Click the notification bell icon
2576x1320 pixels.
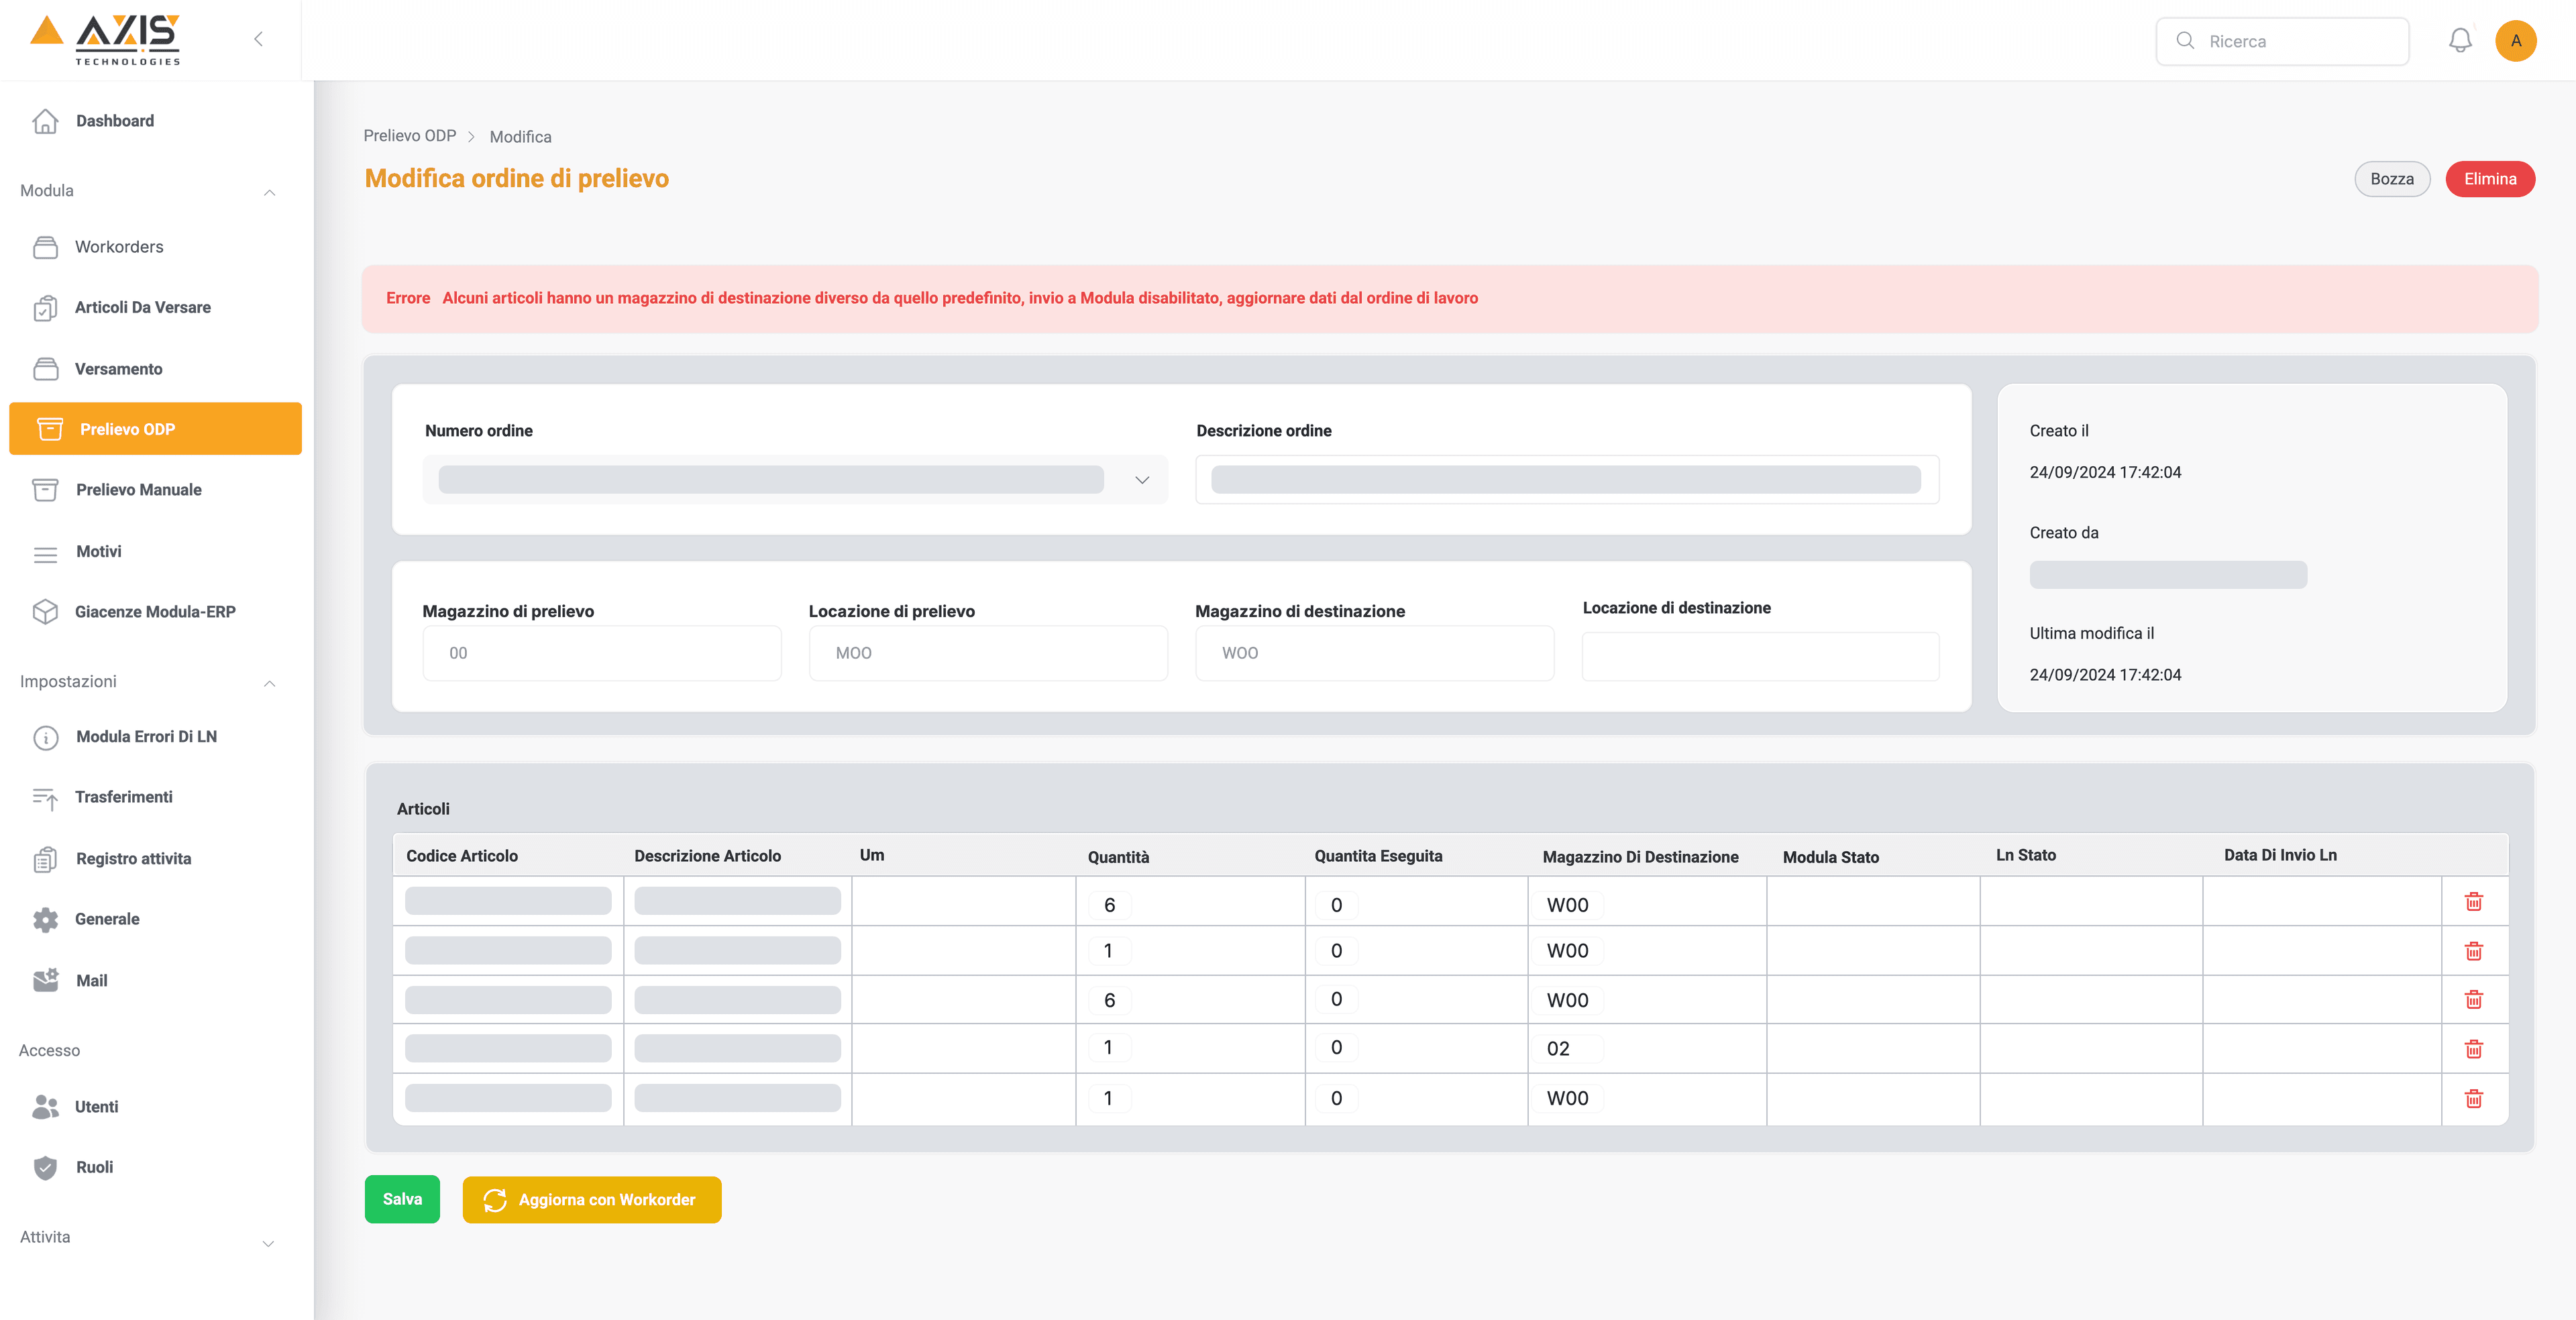pyautogui.click(x=2460, y=41)
